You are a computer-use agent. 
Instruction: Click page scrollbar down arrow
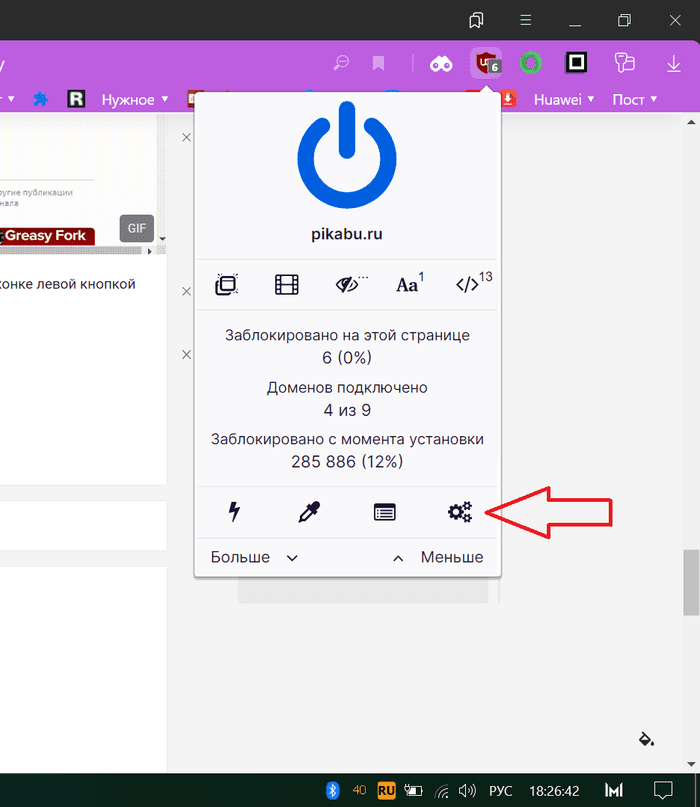pos(691,764)
